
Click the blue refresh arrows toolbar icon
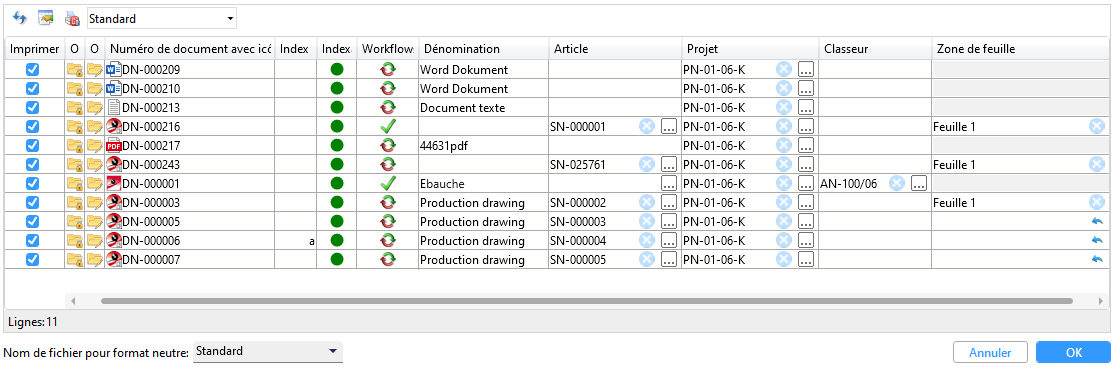20,18
